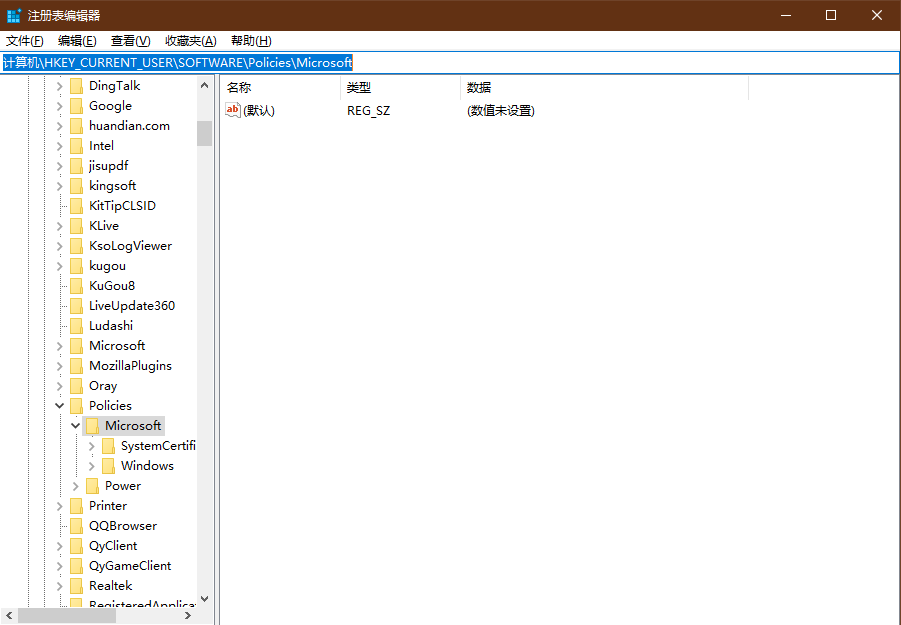This screenshot has height=625, width=901.
Task: Click the tree vertical scrollbar thumb
Action: point(205,133)
